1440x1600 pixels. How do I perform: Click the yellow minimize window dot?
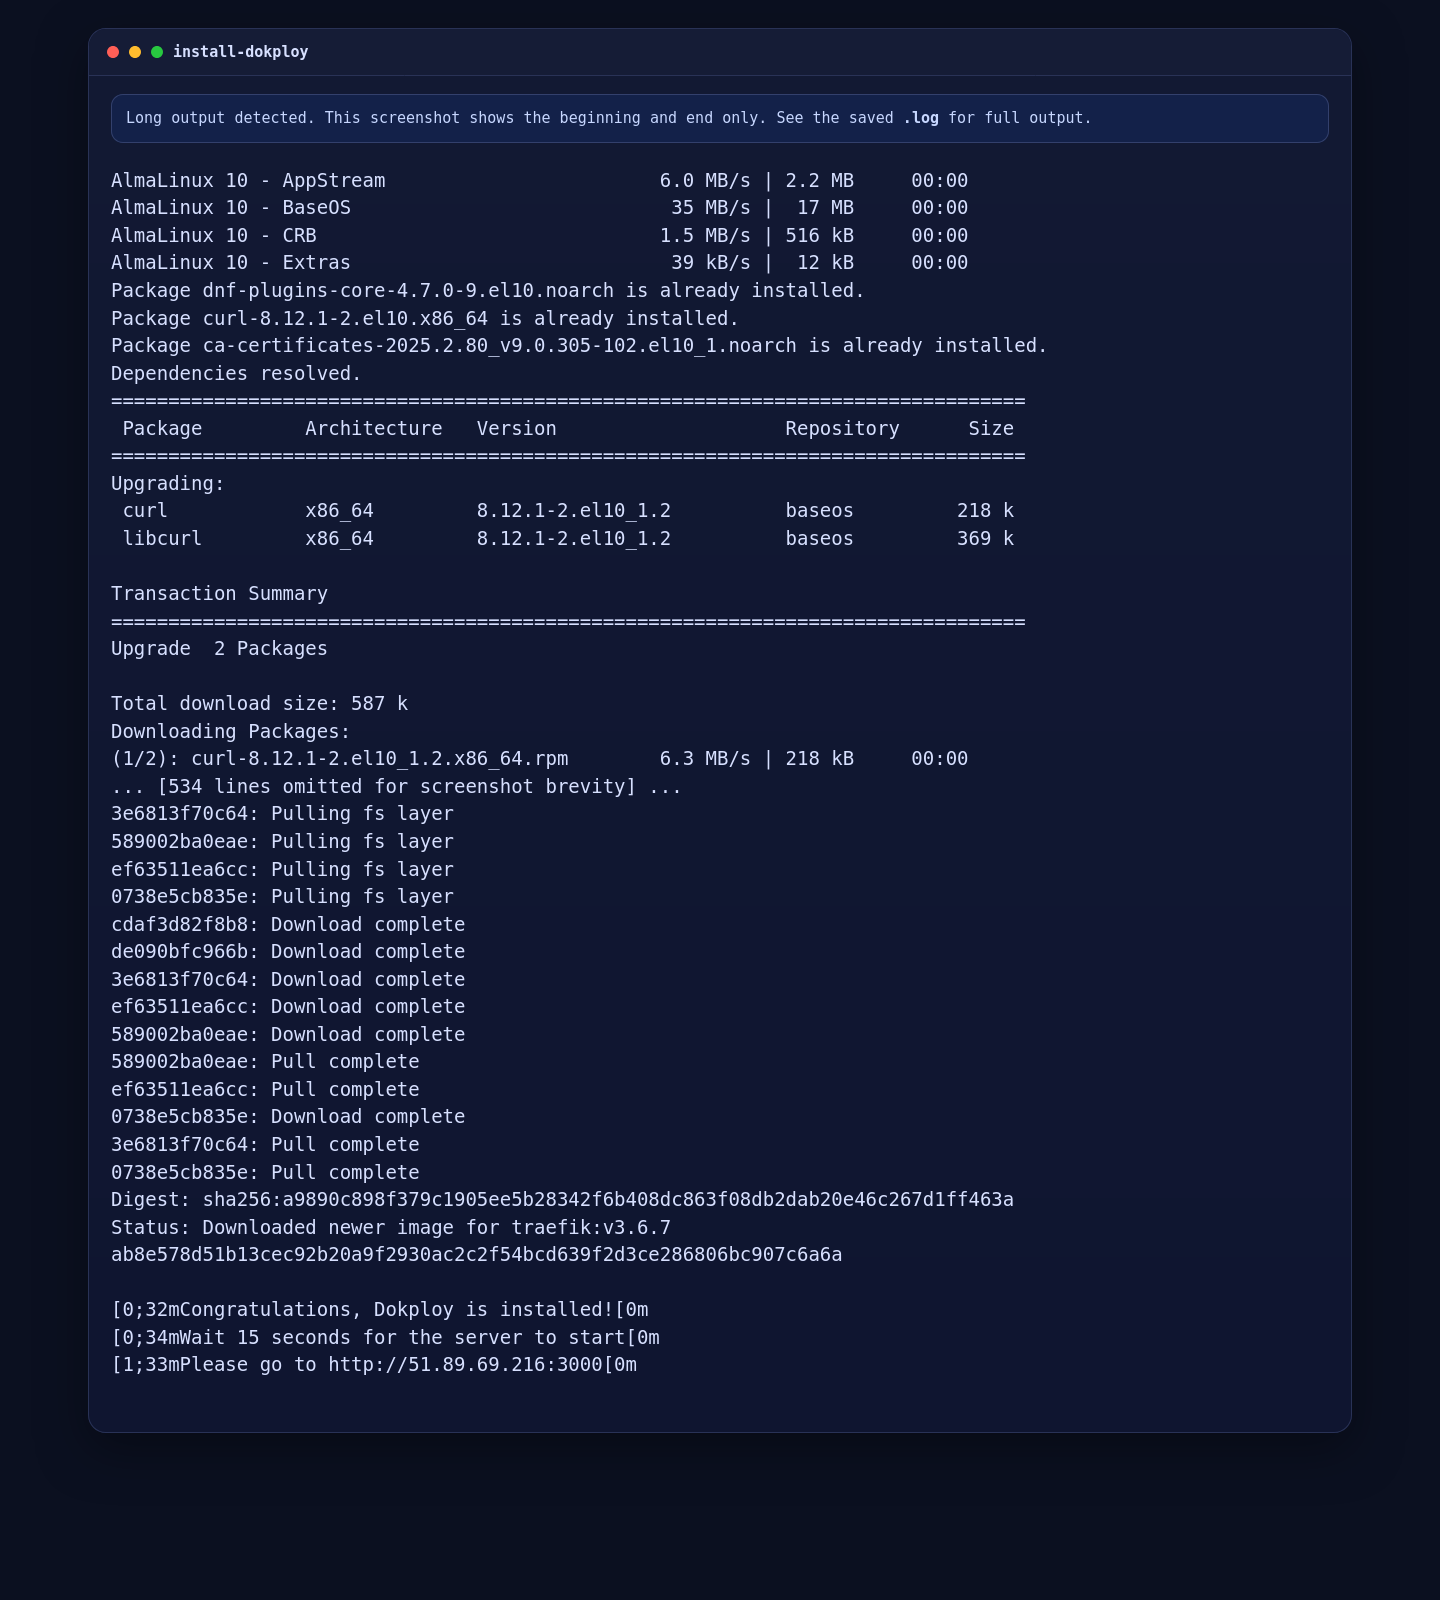point(135,52)
